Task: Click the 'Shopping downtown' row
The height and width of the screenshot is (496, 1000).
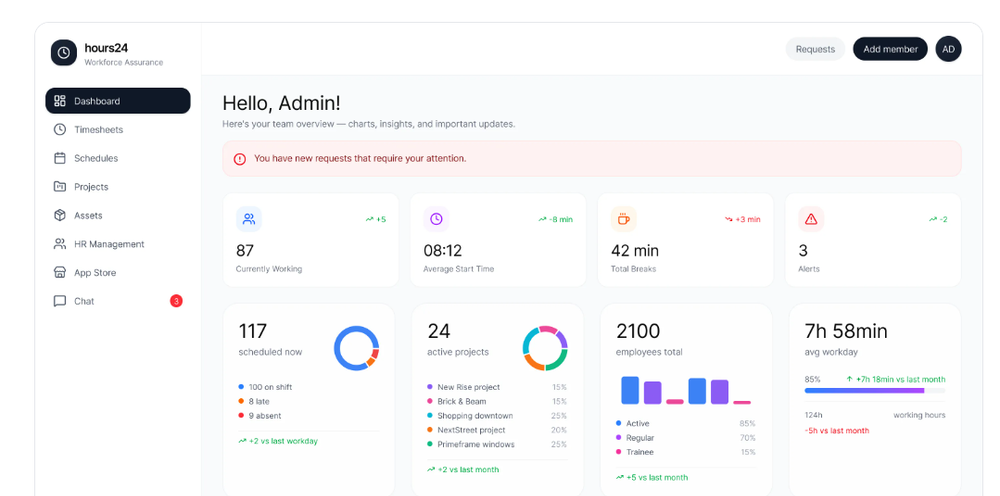Action: pyautogui.click(x=497, y=416)
